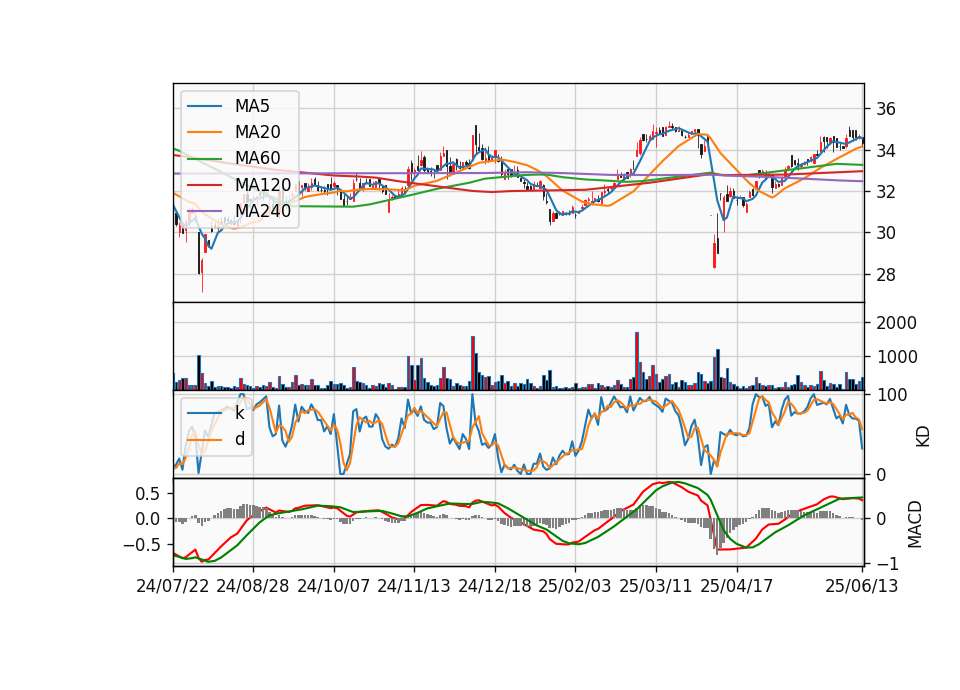Click the MA240 legend label
Viewport: 960px width, 690px height.
263,211
